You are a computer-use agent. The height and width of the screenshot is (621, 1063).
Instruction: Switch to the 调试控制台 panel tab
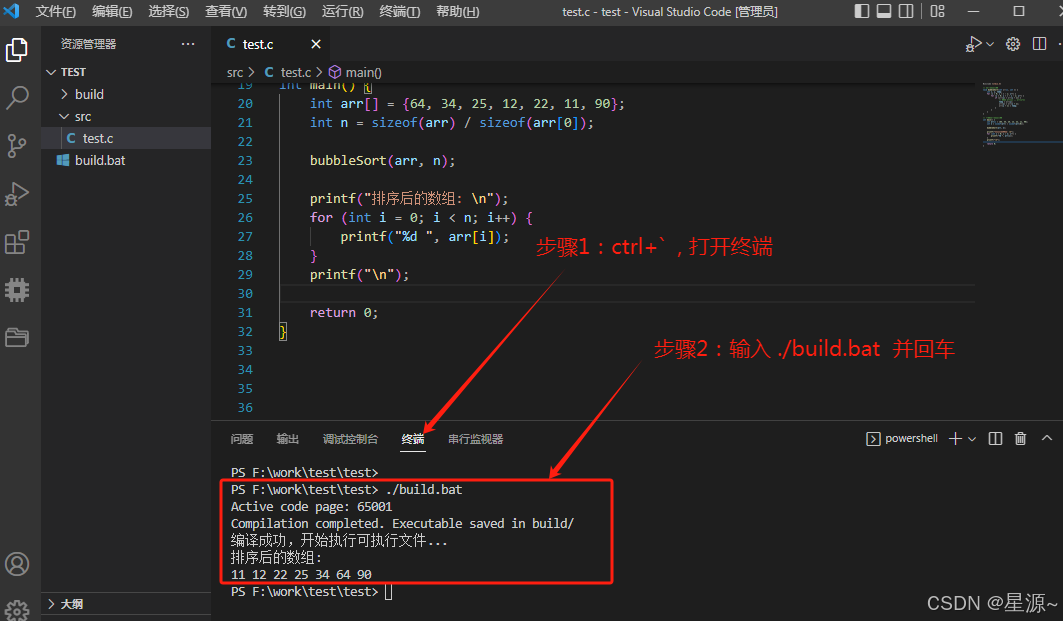coord(350,439)
